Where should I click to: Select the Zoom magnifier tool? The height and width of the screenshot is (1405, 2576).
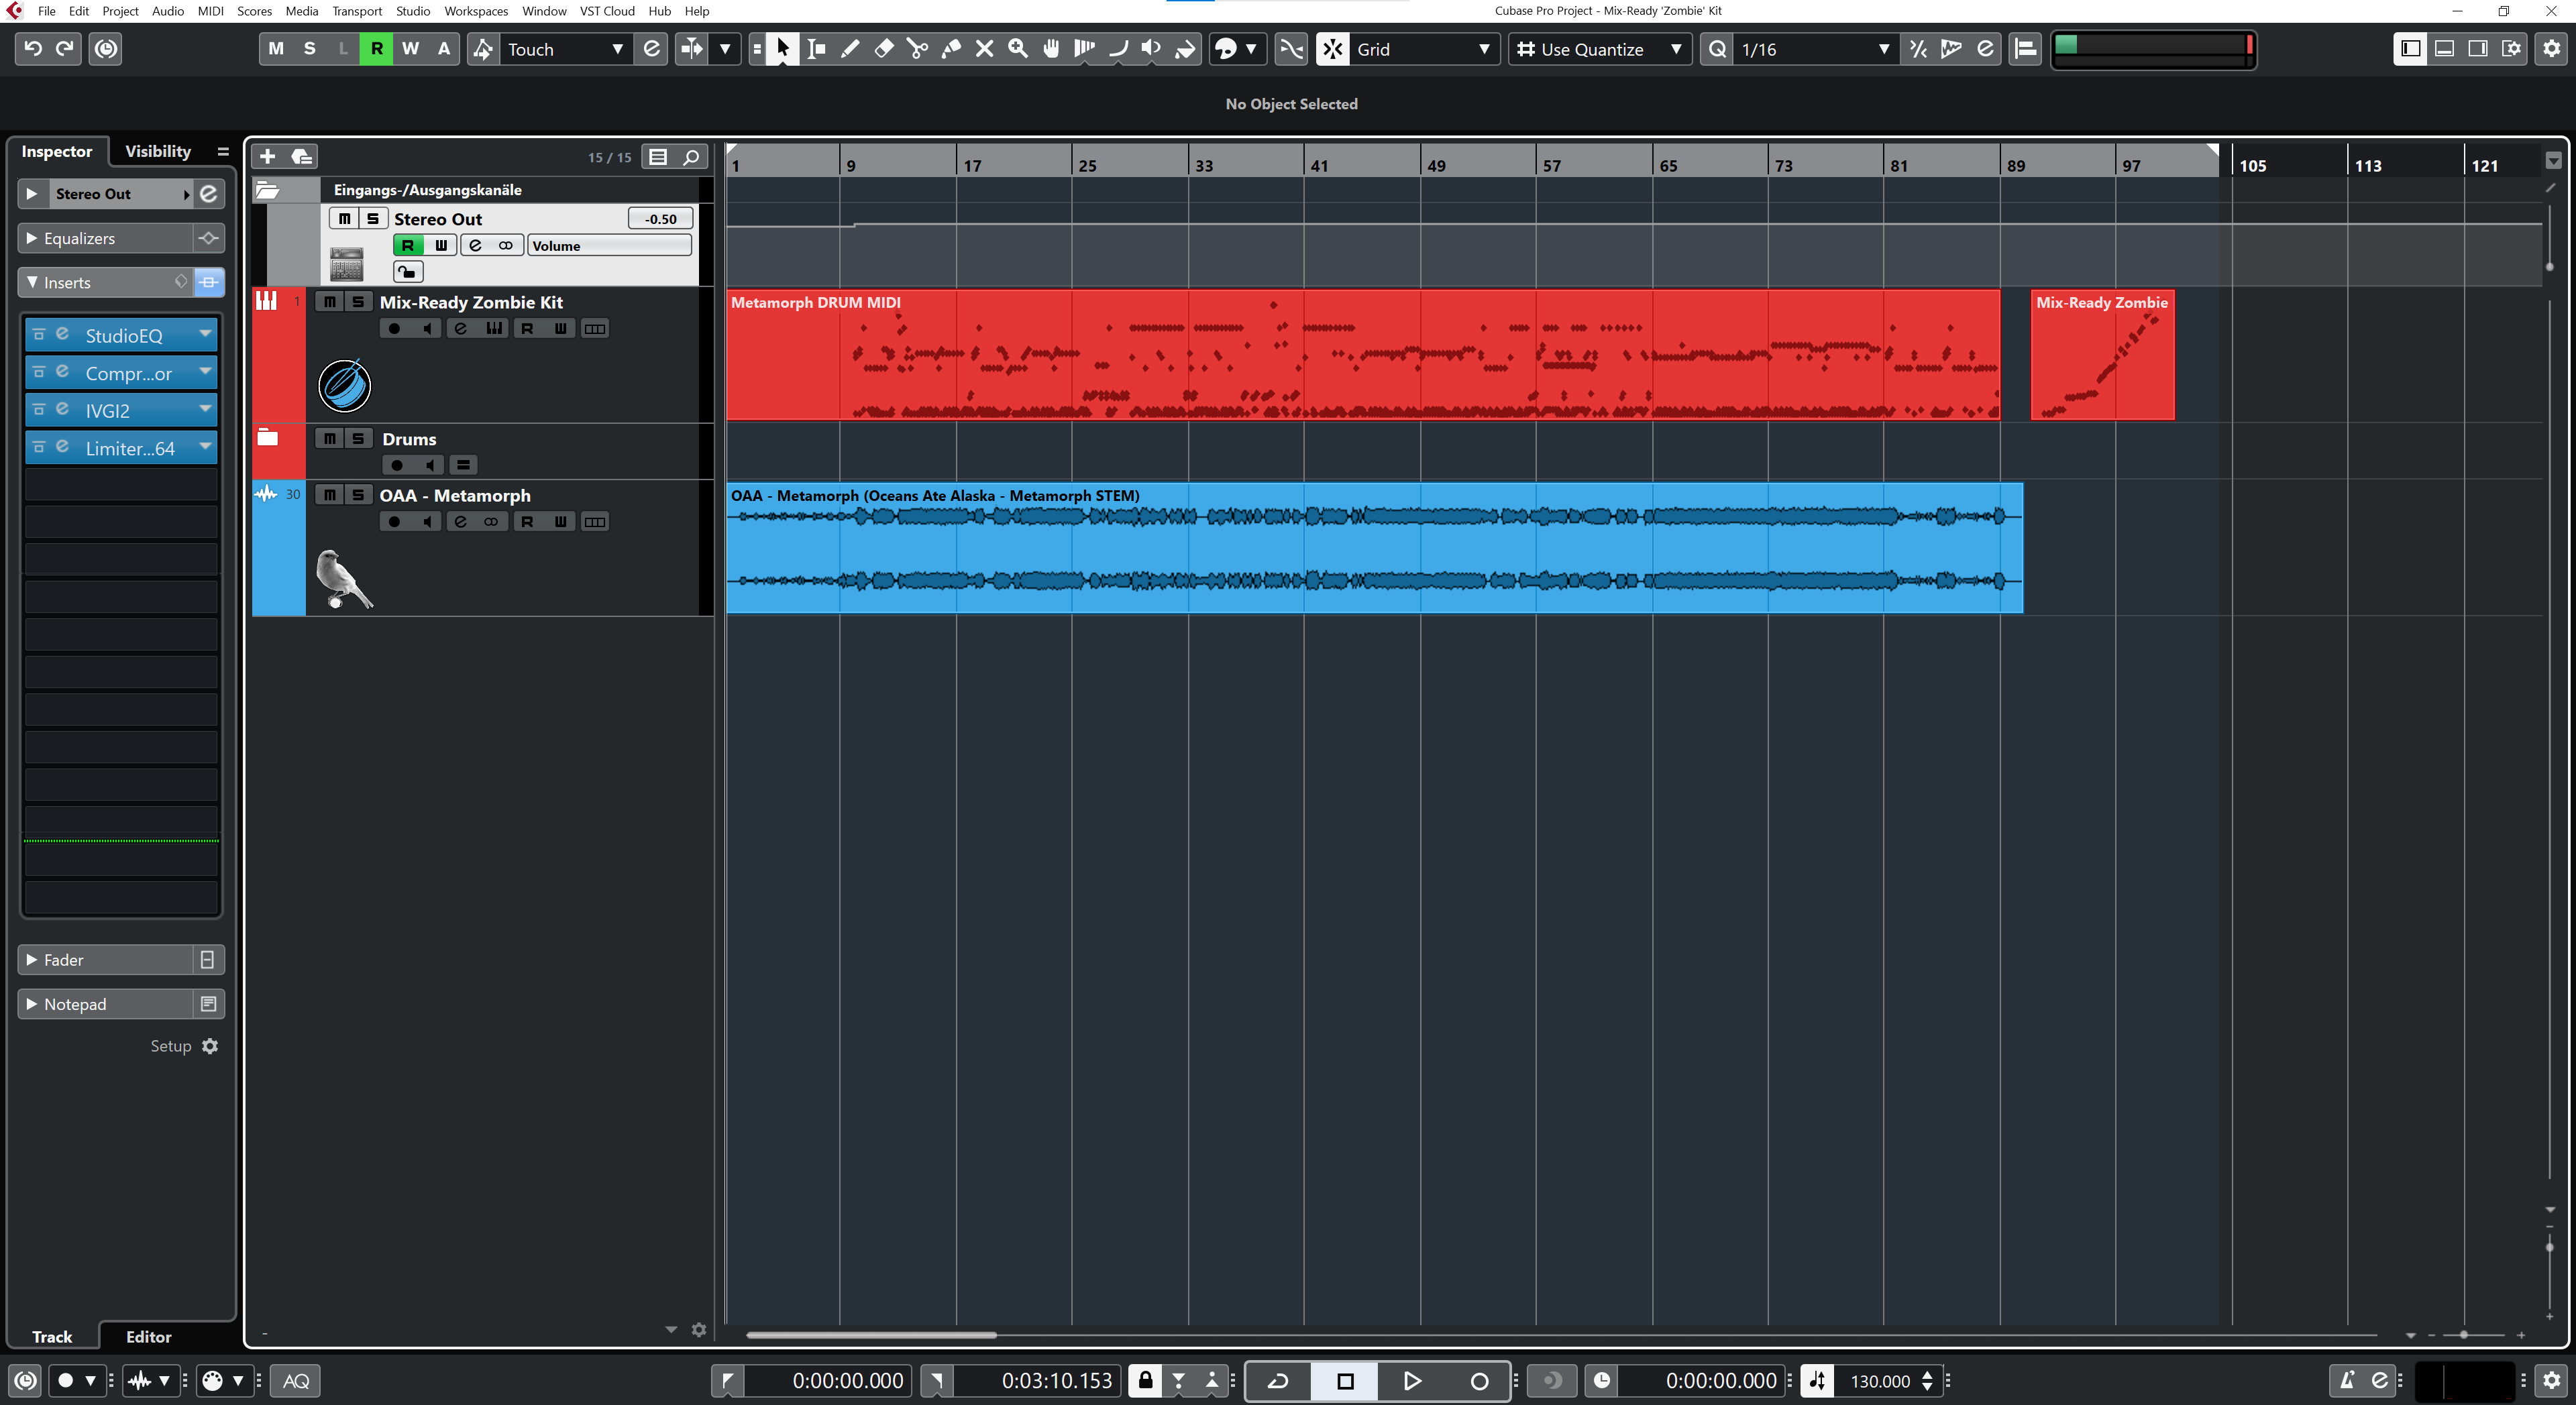pyautogui.click(x=1018, y=49)
